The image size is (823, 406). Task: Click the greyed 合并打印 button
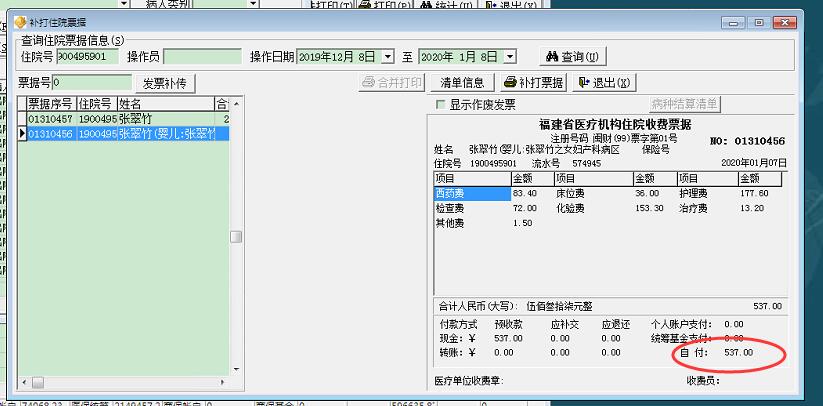(x=392, y=82)
